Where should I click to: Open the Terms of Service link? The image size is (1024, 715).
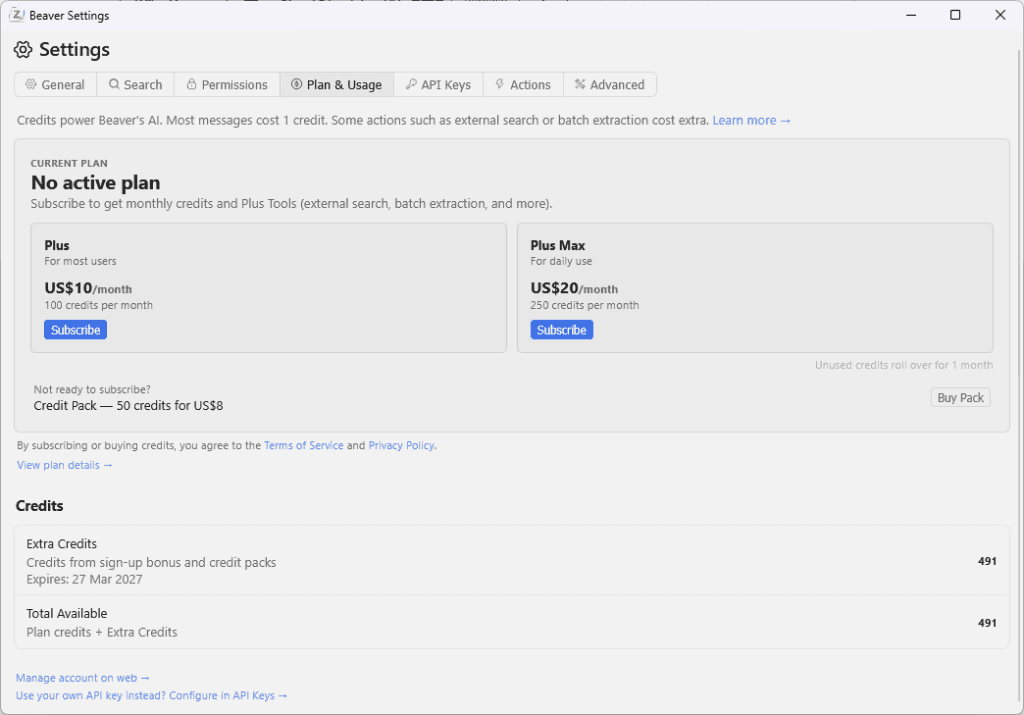click(x=303, y=446)
